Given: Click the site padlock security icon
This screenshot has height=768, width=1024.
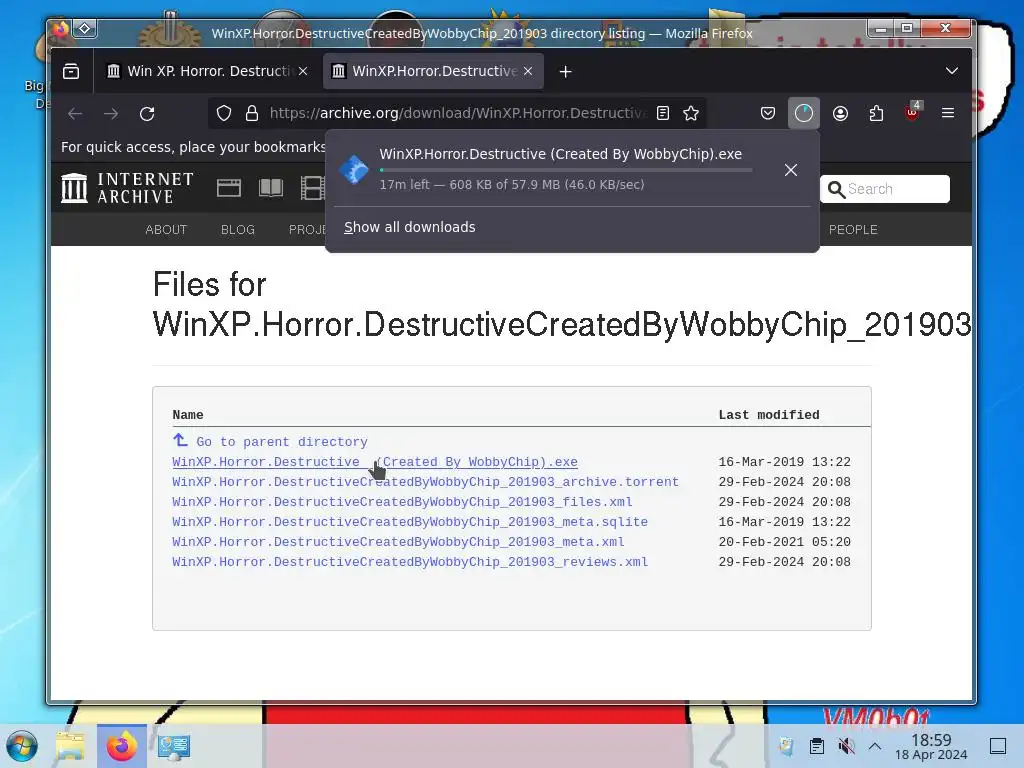Looking at the screenshot, I should tap(251, 114).
